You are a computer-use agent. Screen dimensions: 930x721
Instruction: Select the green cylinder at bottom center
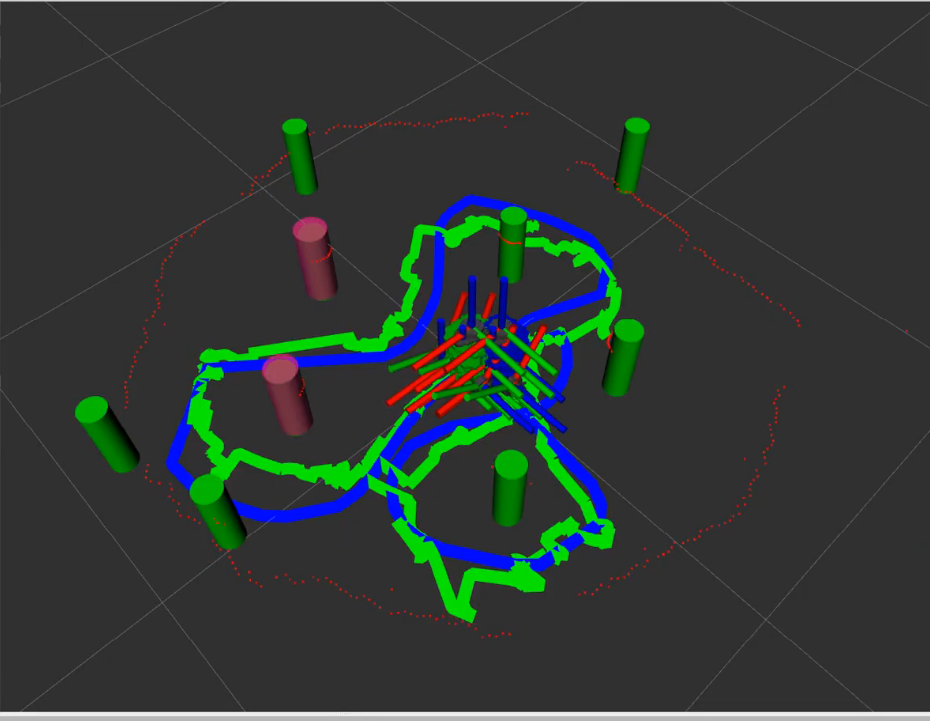(510, 488)
